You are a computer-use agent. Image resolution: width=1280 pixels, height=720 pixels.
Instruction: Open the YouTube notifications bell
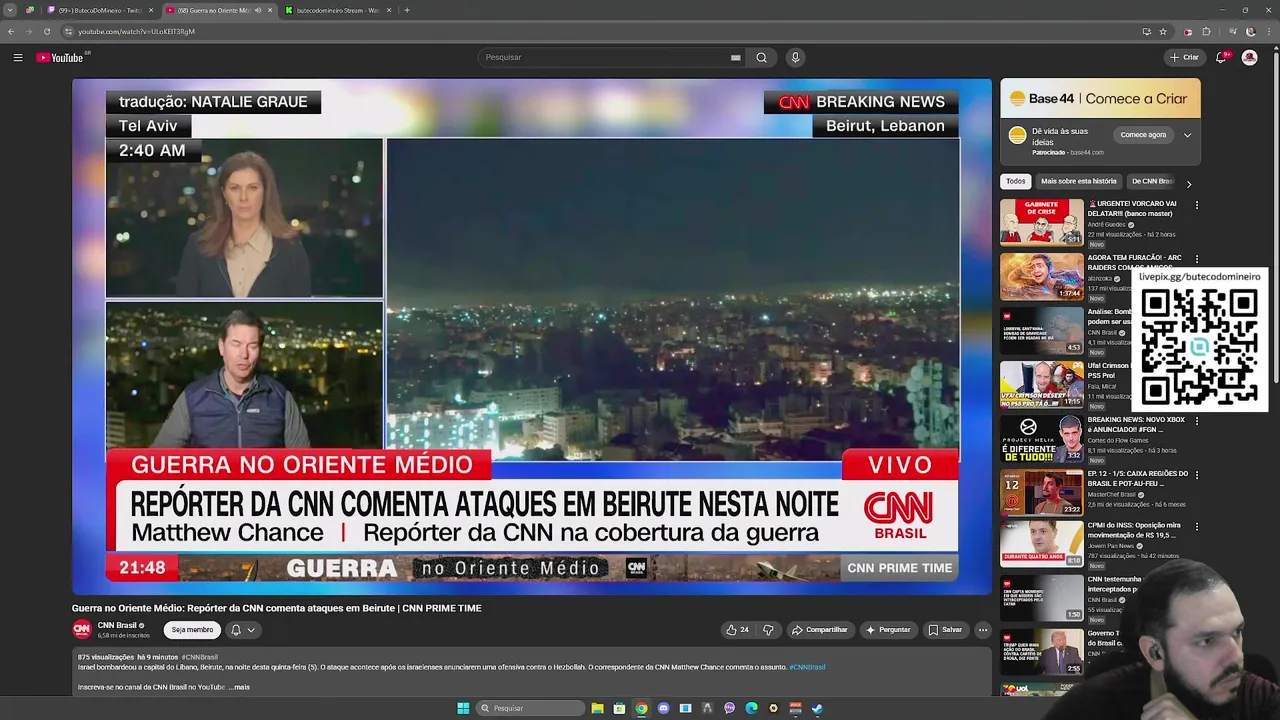click(x=1220, y=58)
